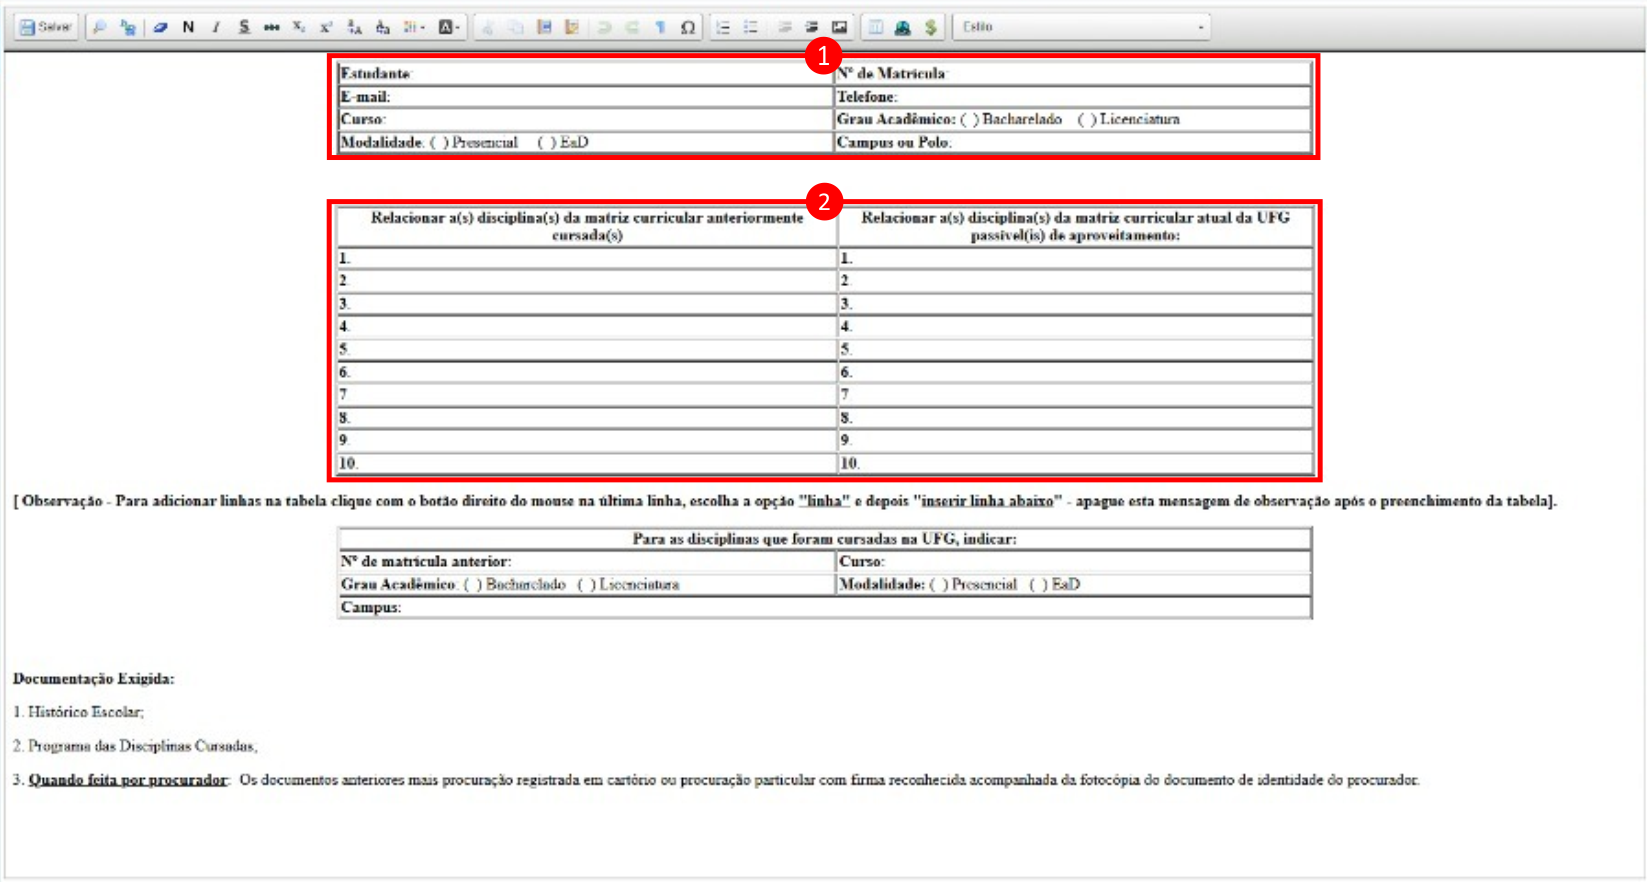Convert selection to lowercase with the toolbar icon
1647x882 pixels.
[x=382, y=27]
